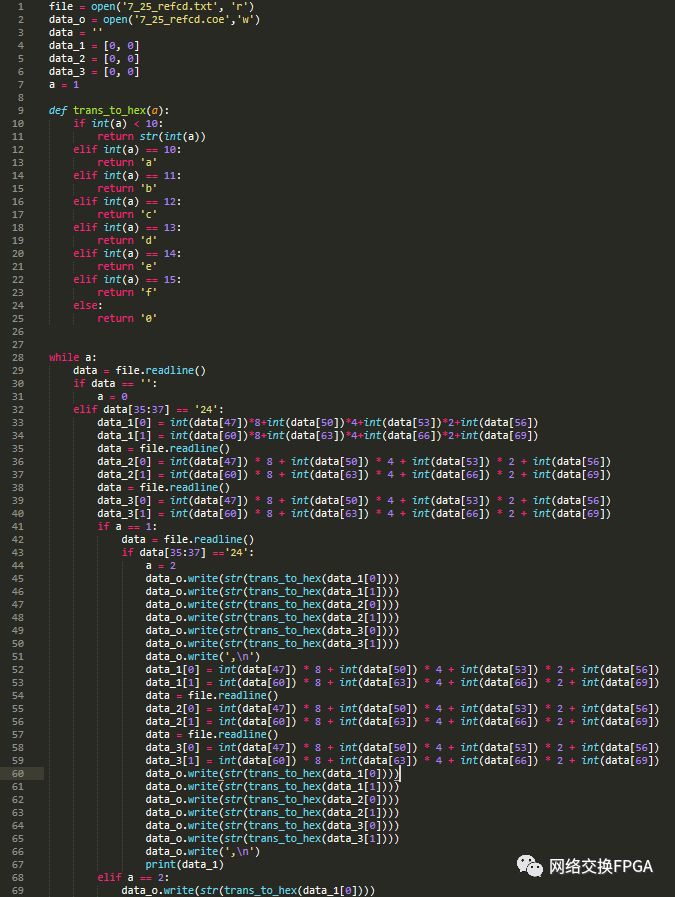Click the return 'c' statement

(x=127, y=215)
